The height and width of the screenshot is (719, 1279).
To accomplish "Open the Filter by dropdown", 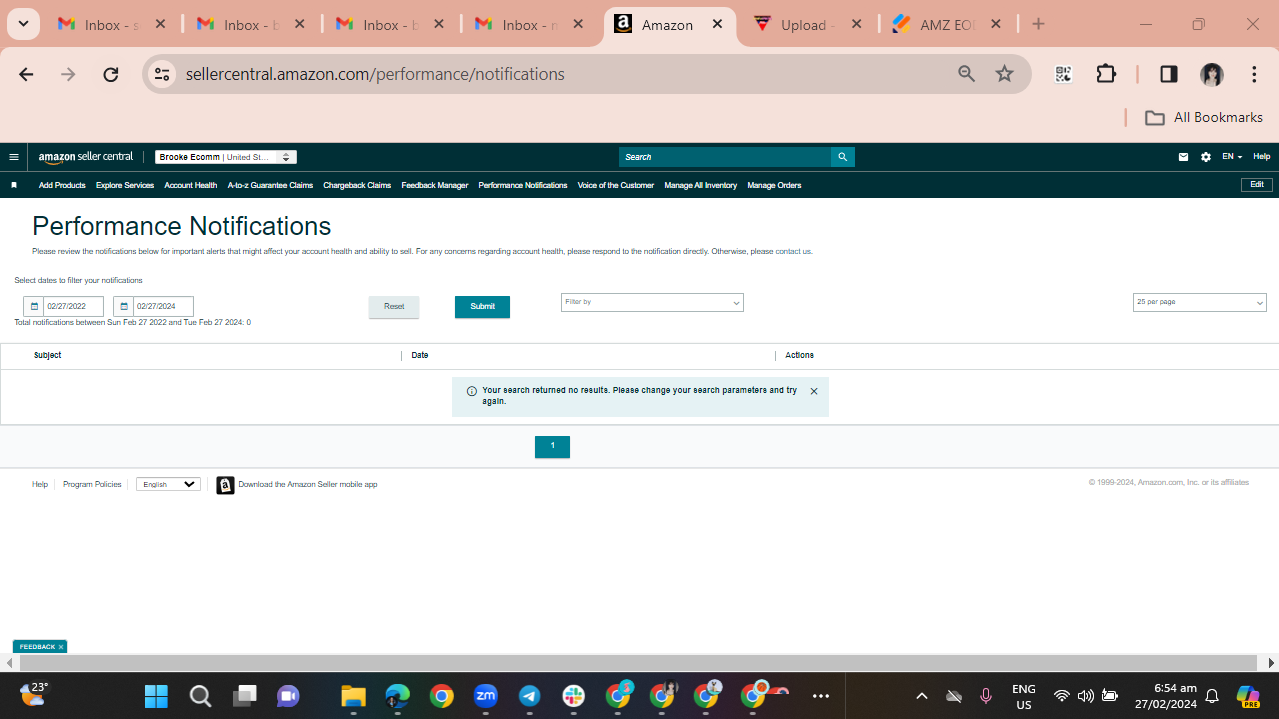I will pyautogui.click(x=652, y=302).
